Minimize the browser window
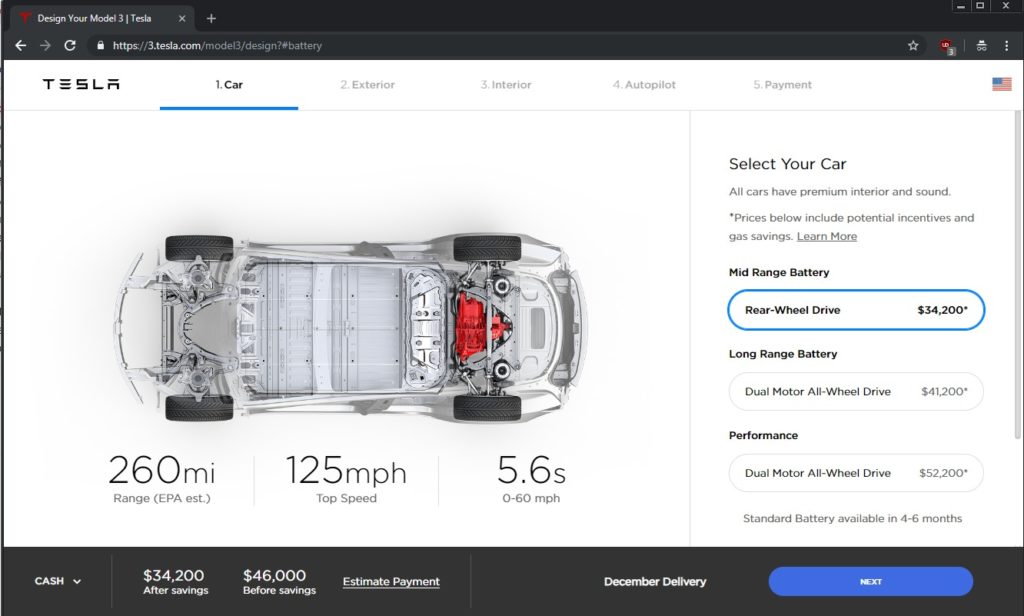This screenshot has width=1024, height=616. [961, 6]
